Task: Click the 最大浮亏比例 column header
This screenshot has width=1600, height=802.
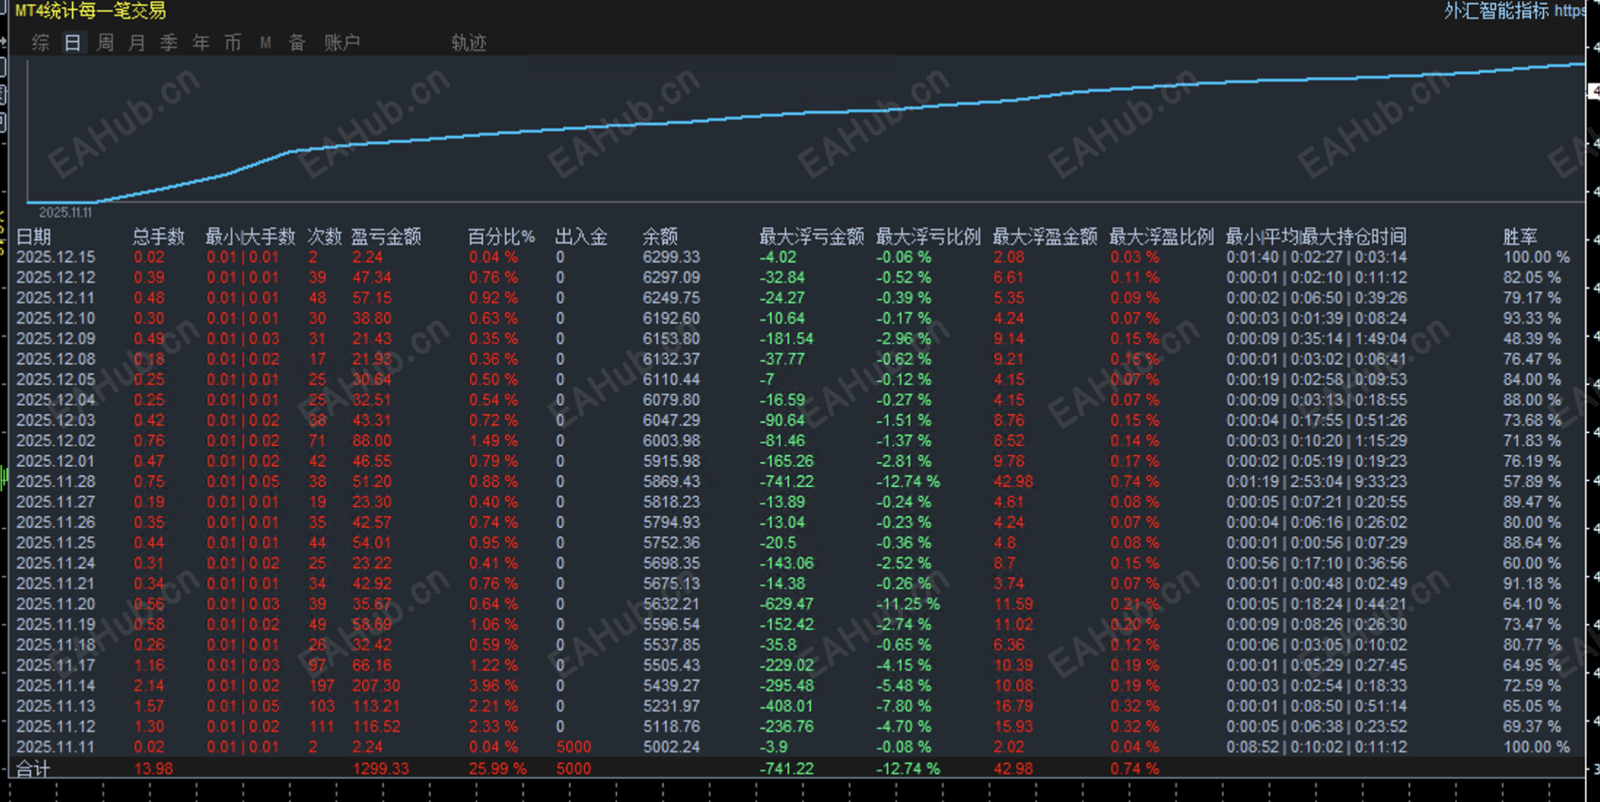Action: point(928,237)
